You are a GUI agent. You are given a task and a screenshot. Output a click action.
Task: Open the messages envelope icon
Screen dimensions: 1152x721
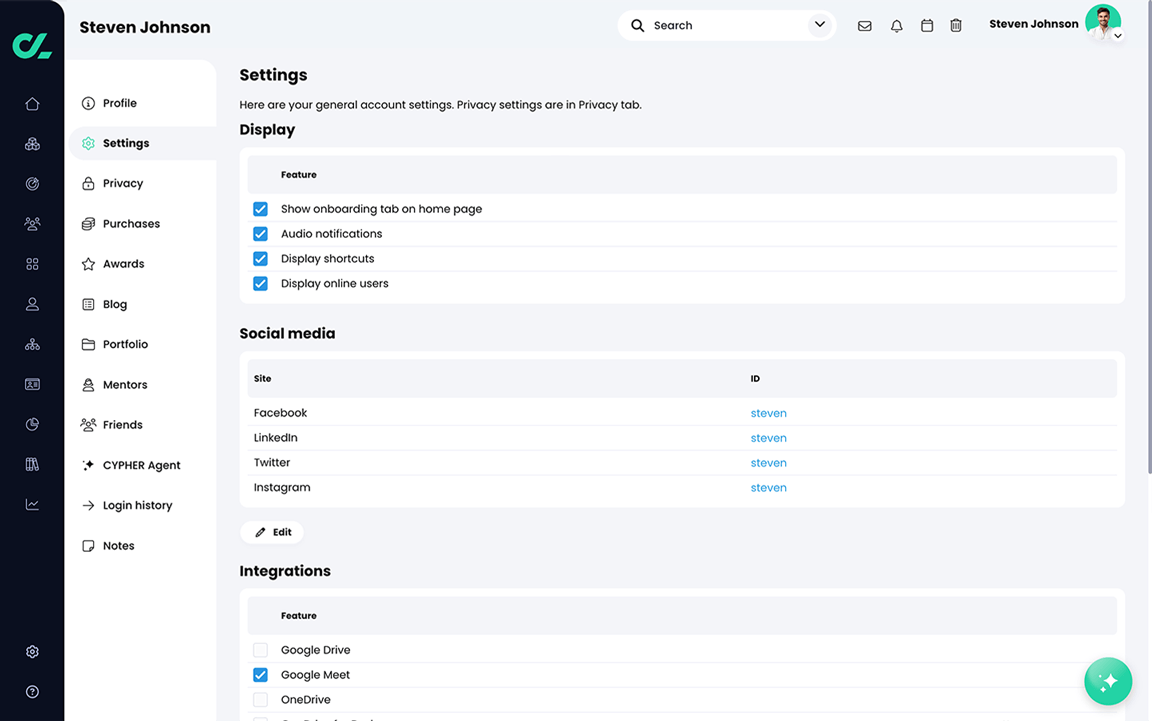point(865,26)
